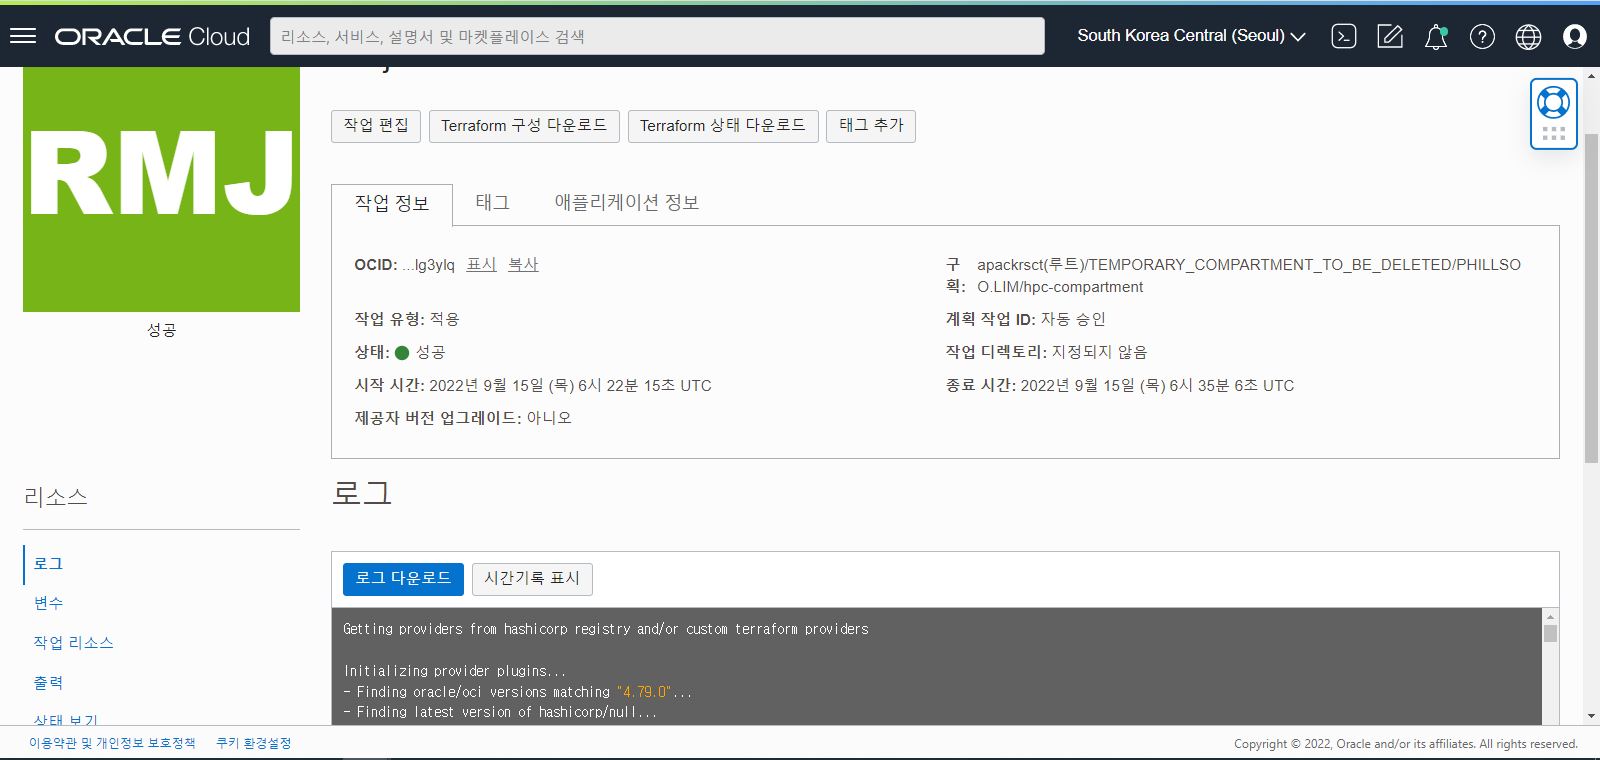Open the notifications bell icon
Viewport: 1600px width, 760px height.
coord(1436,37)
